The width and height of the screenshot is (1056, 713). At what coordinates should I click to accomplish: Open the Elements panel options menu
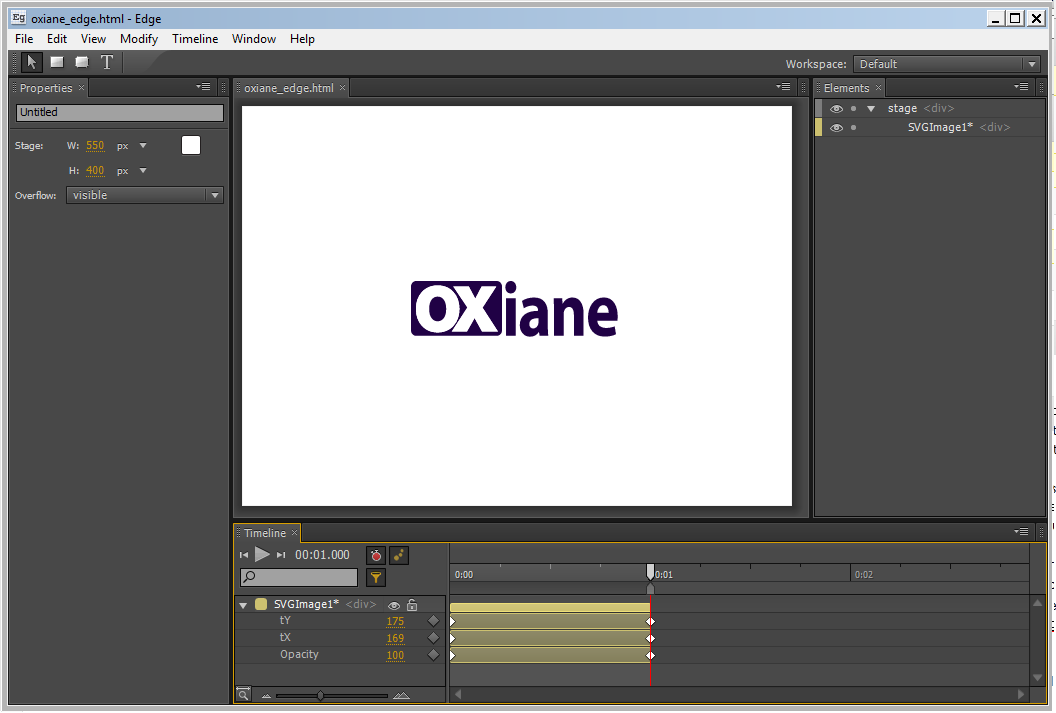tap(1021, 87)
